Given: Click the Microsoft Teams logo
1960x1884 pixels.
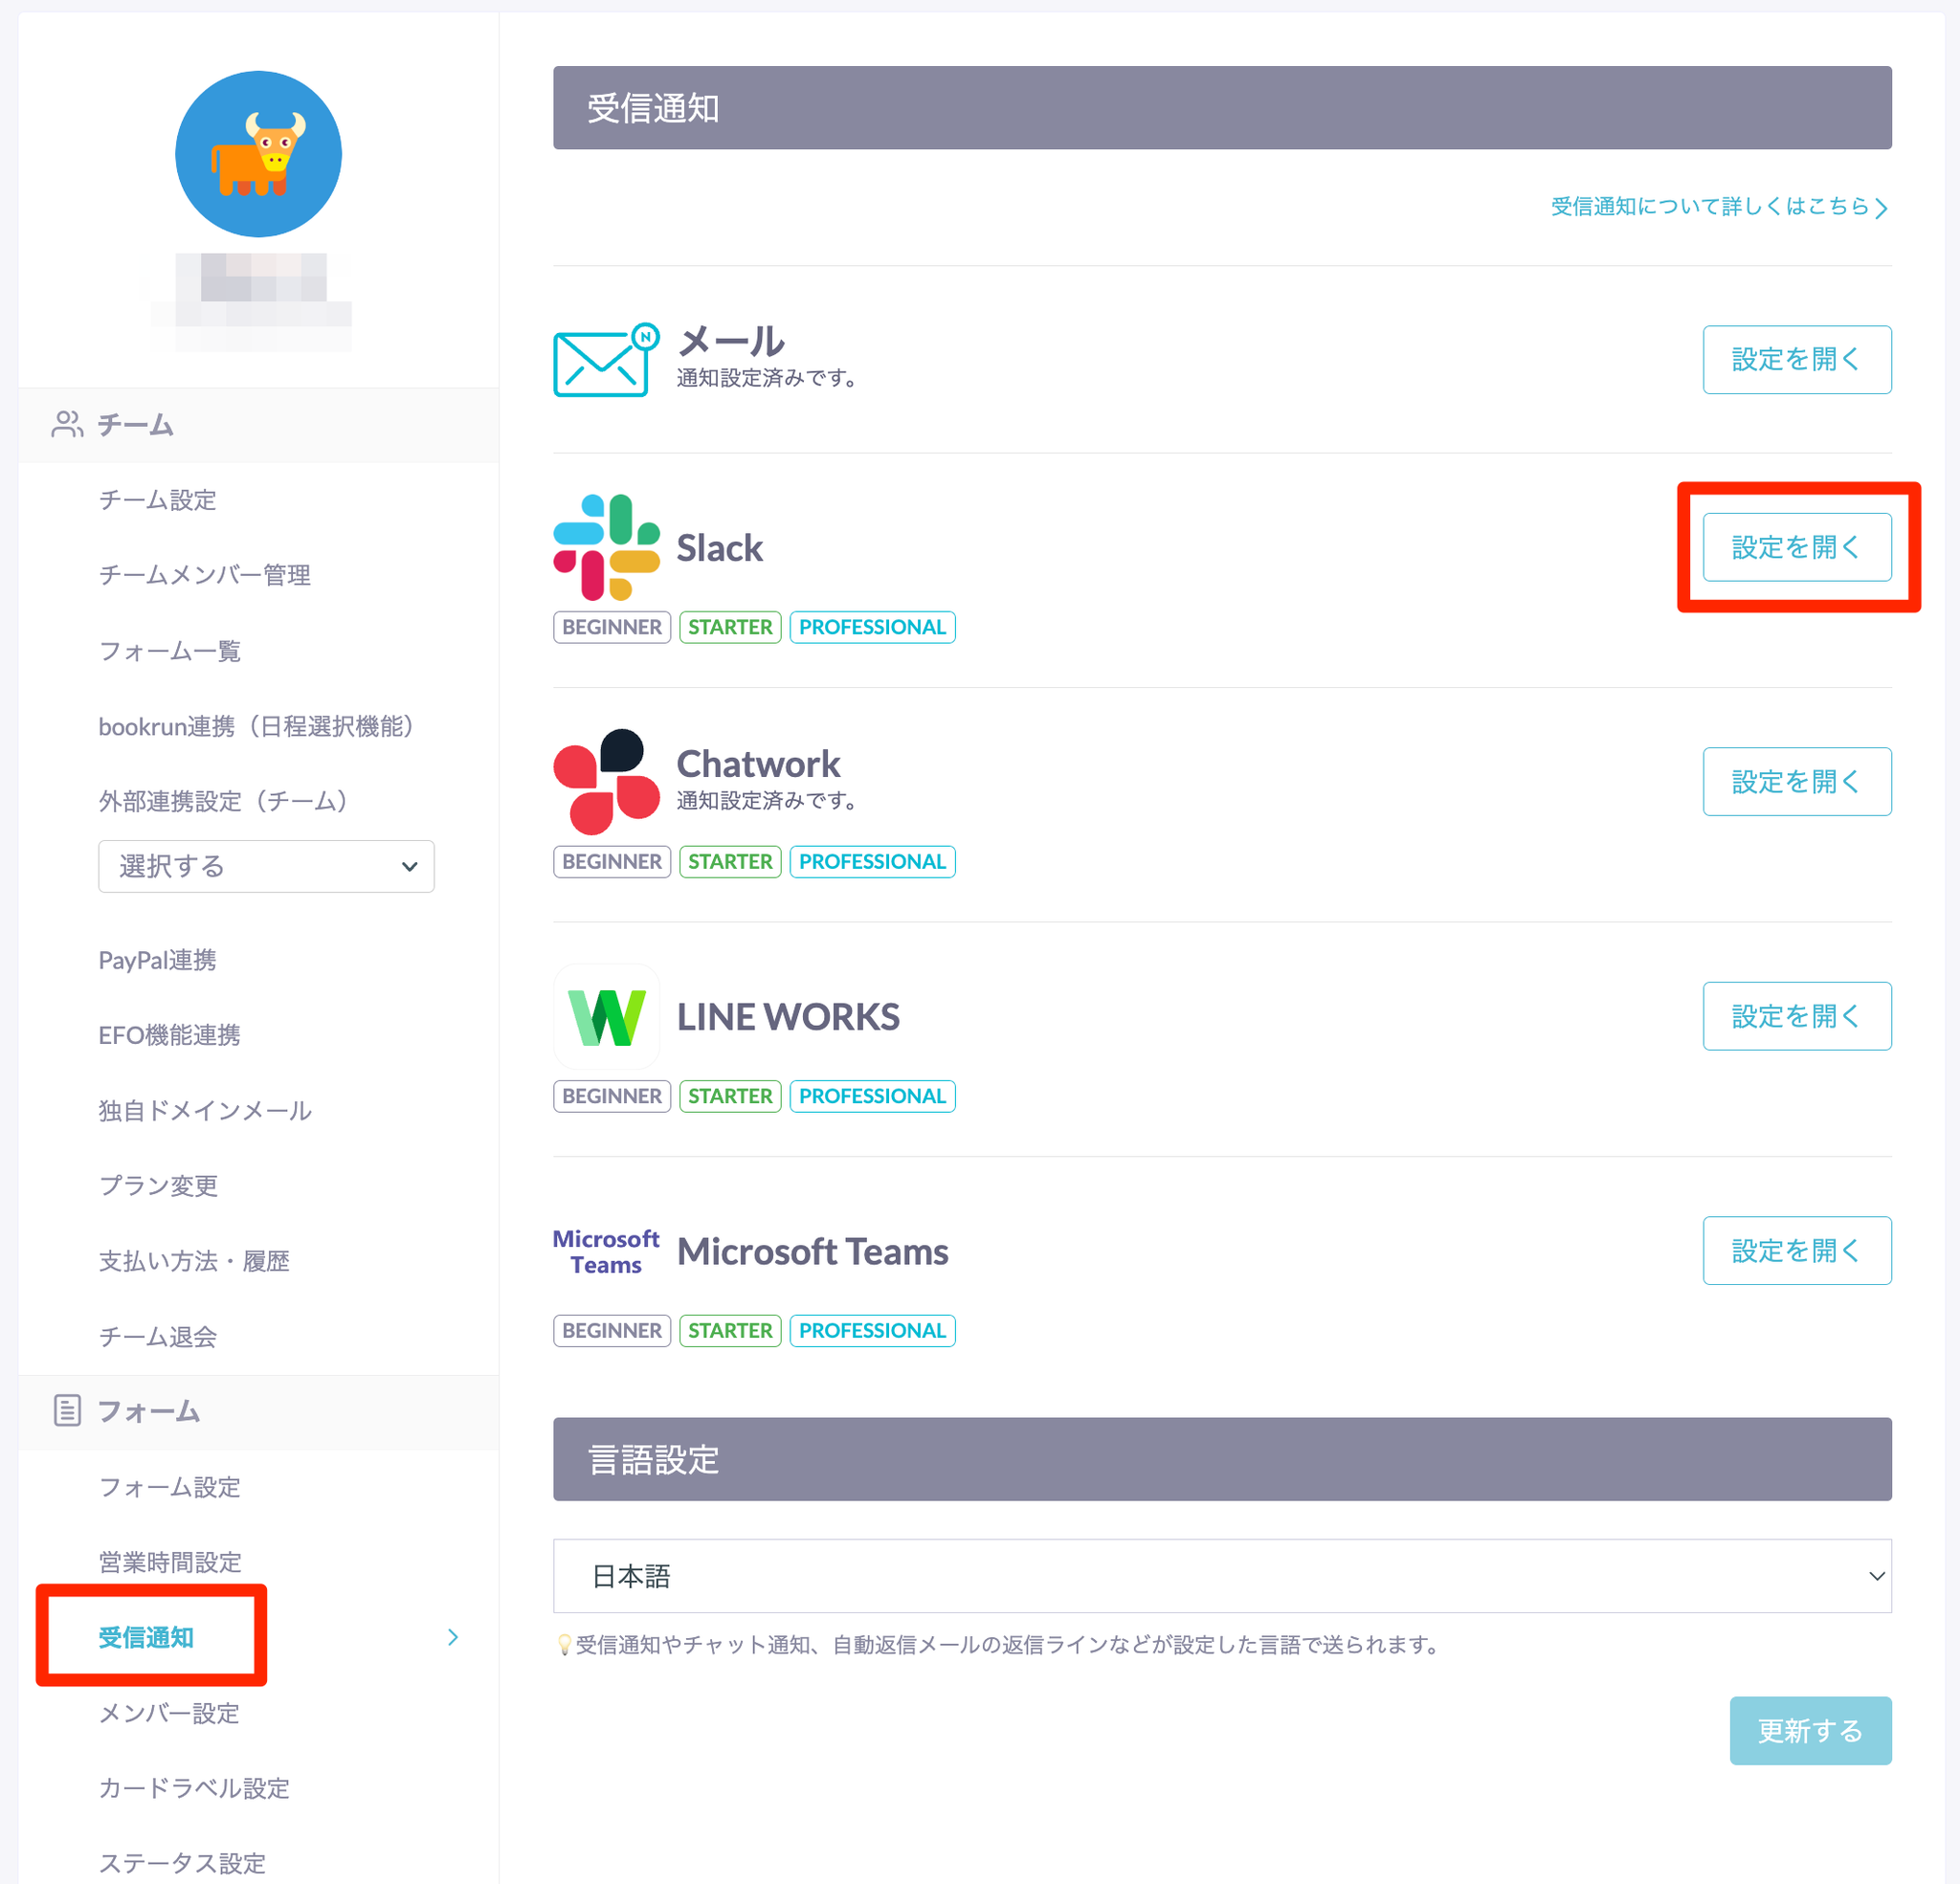Looking at the screenshot, I should click(x=606, y=1251).
